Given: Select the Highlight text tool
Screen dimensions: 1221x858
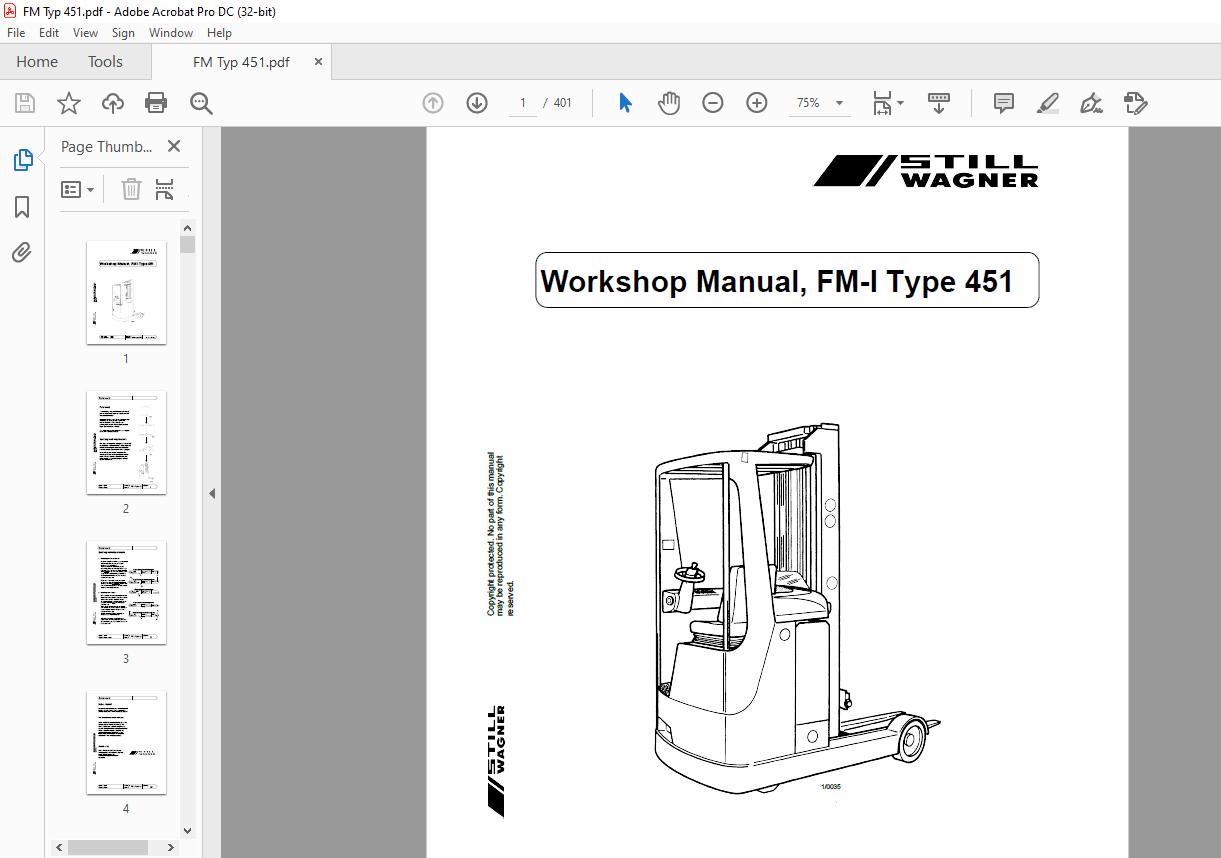Looking at the screenshot, I should (x=1048, y=103).
